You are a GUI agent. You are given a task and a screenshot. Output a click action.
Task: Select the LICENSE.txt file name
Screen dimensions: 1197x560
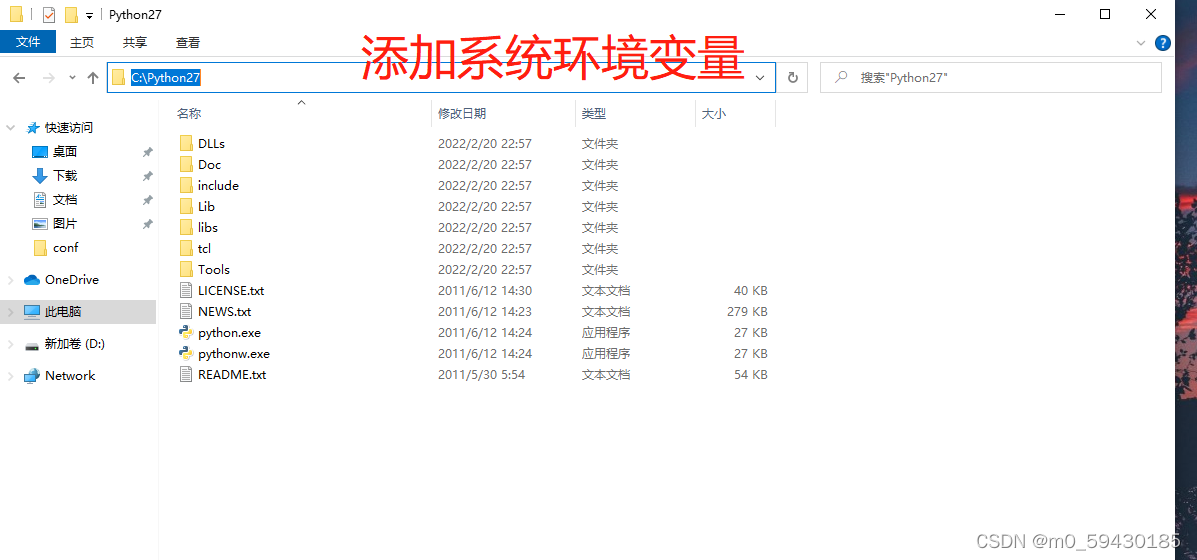[231, 291]
